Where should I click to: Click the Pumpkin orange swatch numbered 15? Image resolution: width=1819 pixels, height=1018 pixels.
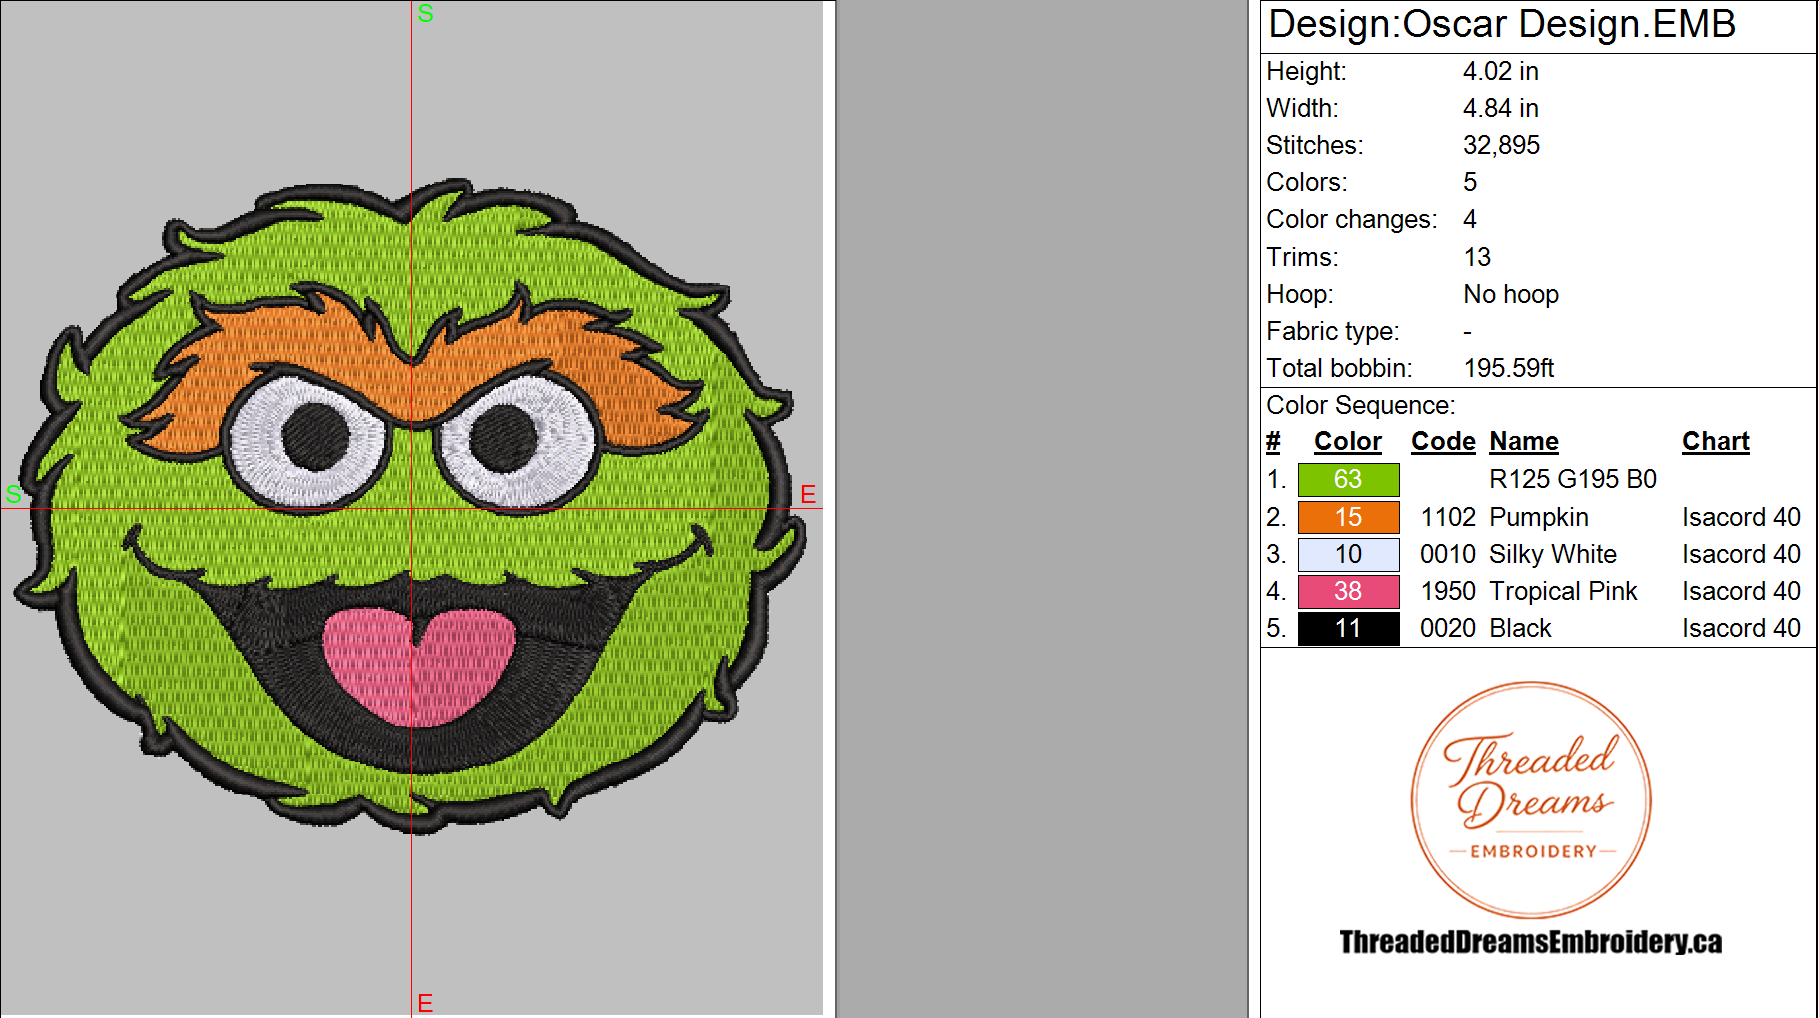click(x=1348, y=517)
